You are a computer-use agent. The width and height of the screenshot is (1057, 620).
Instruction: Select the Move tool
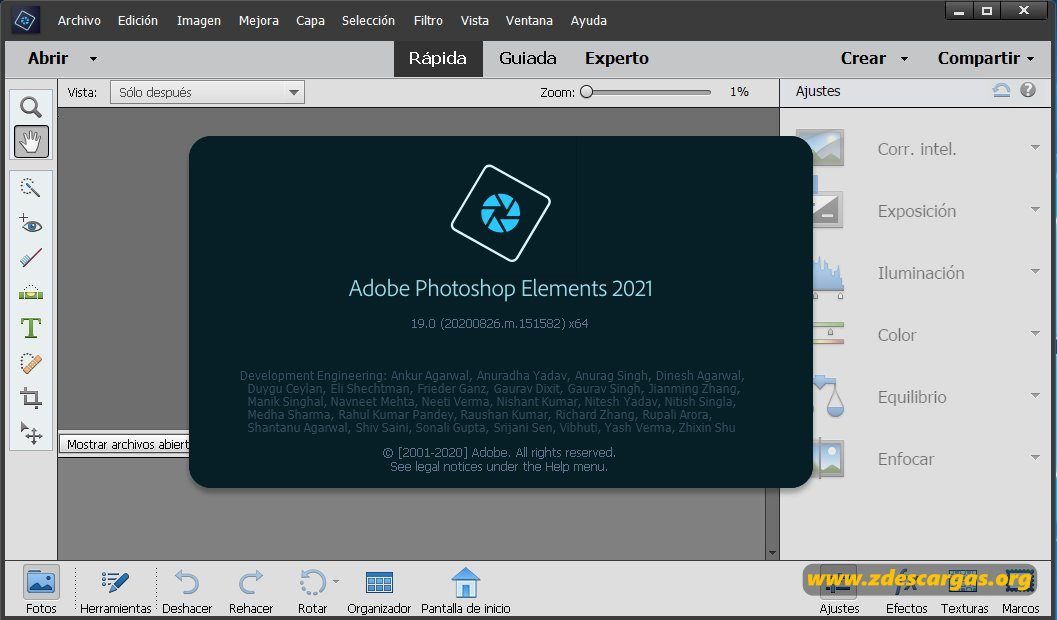tap(31, 433)
